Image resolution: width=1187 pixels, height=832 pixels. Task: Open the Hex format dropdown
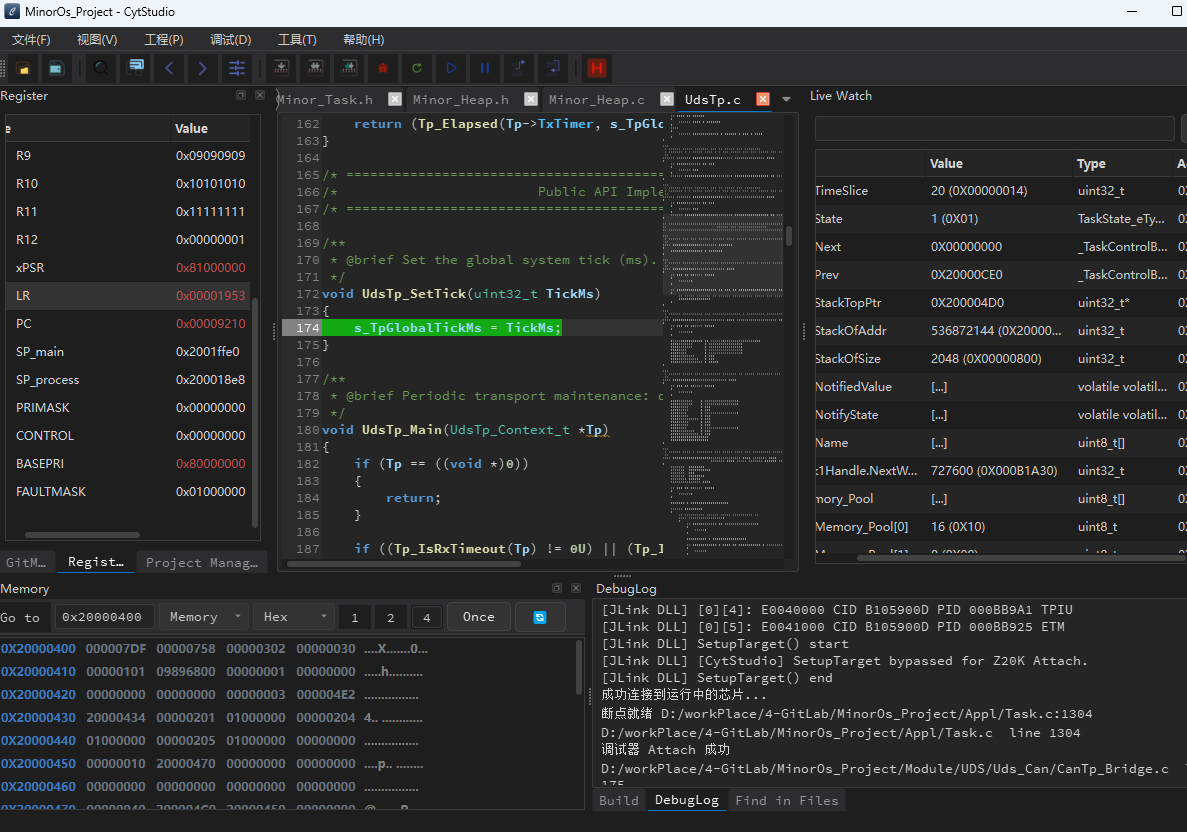[294, 617]
